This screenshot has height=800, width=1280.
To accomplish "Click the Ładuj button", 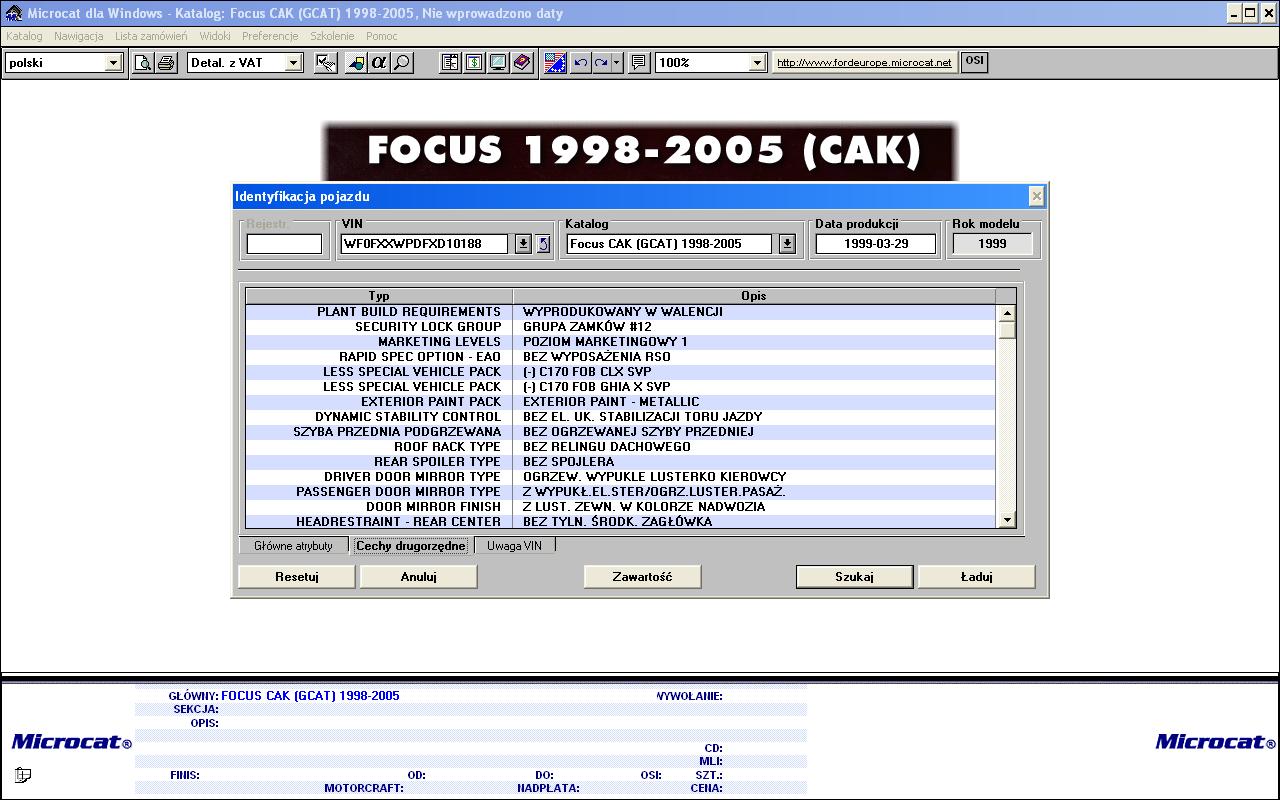I will [976, 577].
